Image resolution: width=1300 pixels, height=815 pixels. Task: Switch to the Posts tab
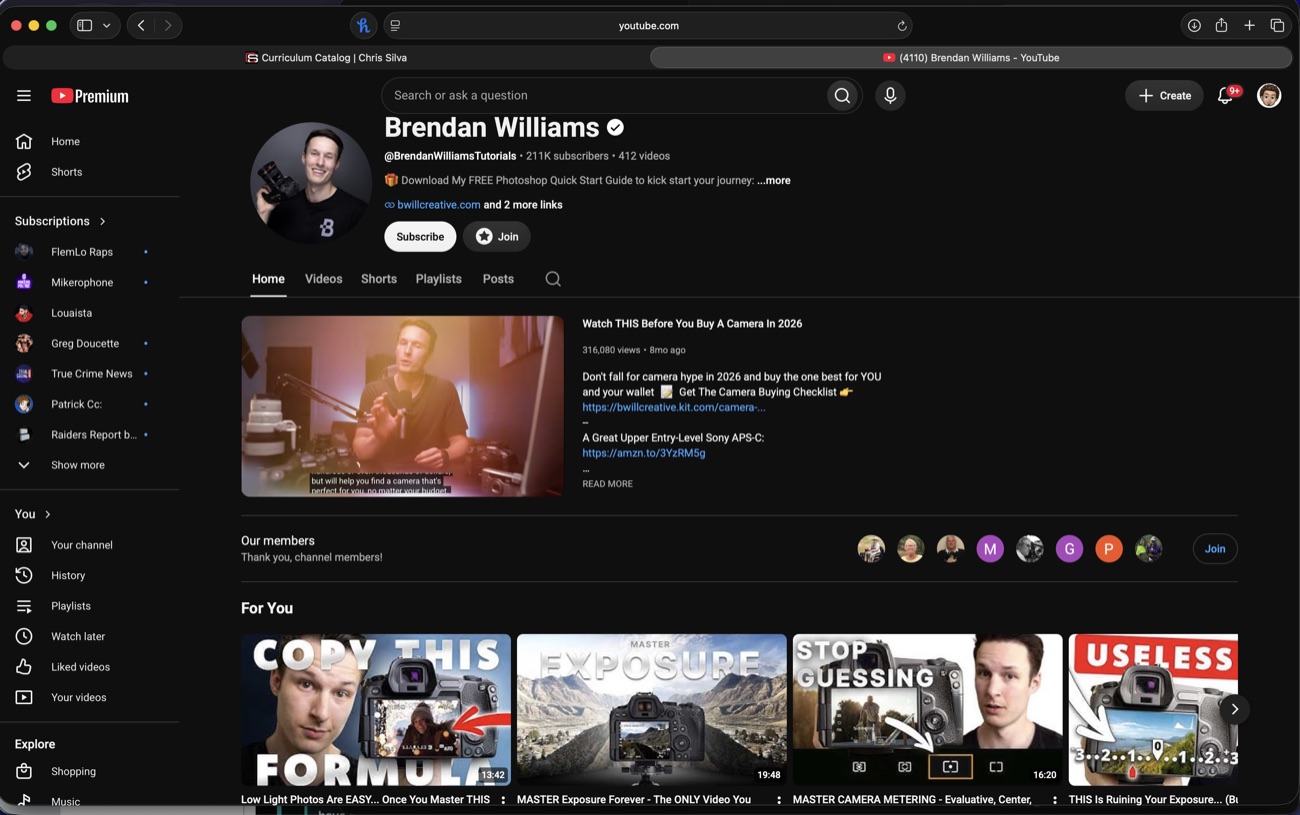point(498,279)
